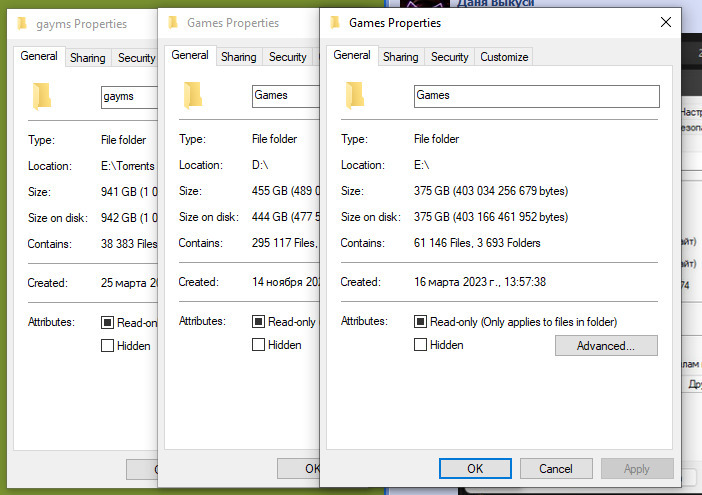The height and width of the screenshot is (495, 702).
Task: Click the 38 383 Files value in gayms Properties
Action: click(129, 244)
